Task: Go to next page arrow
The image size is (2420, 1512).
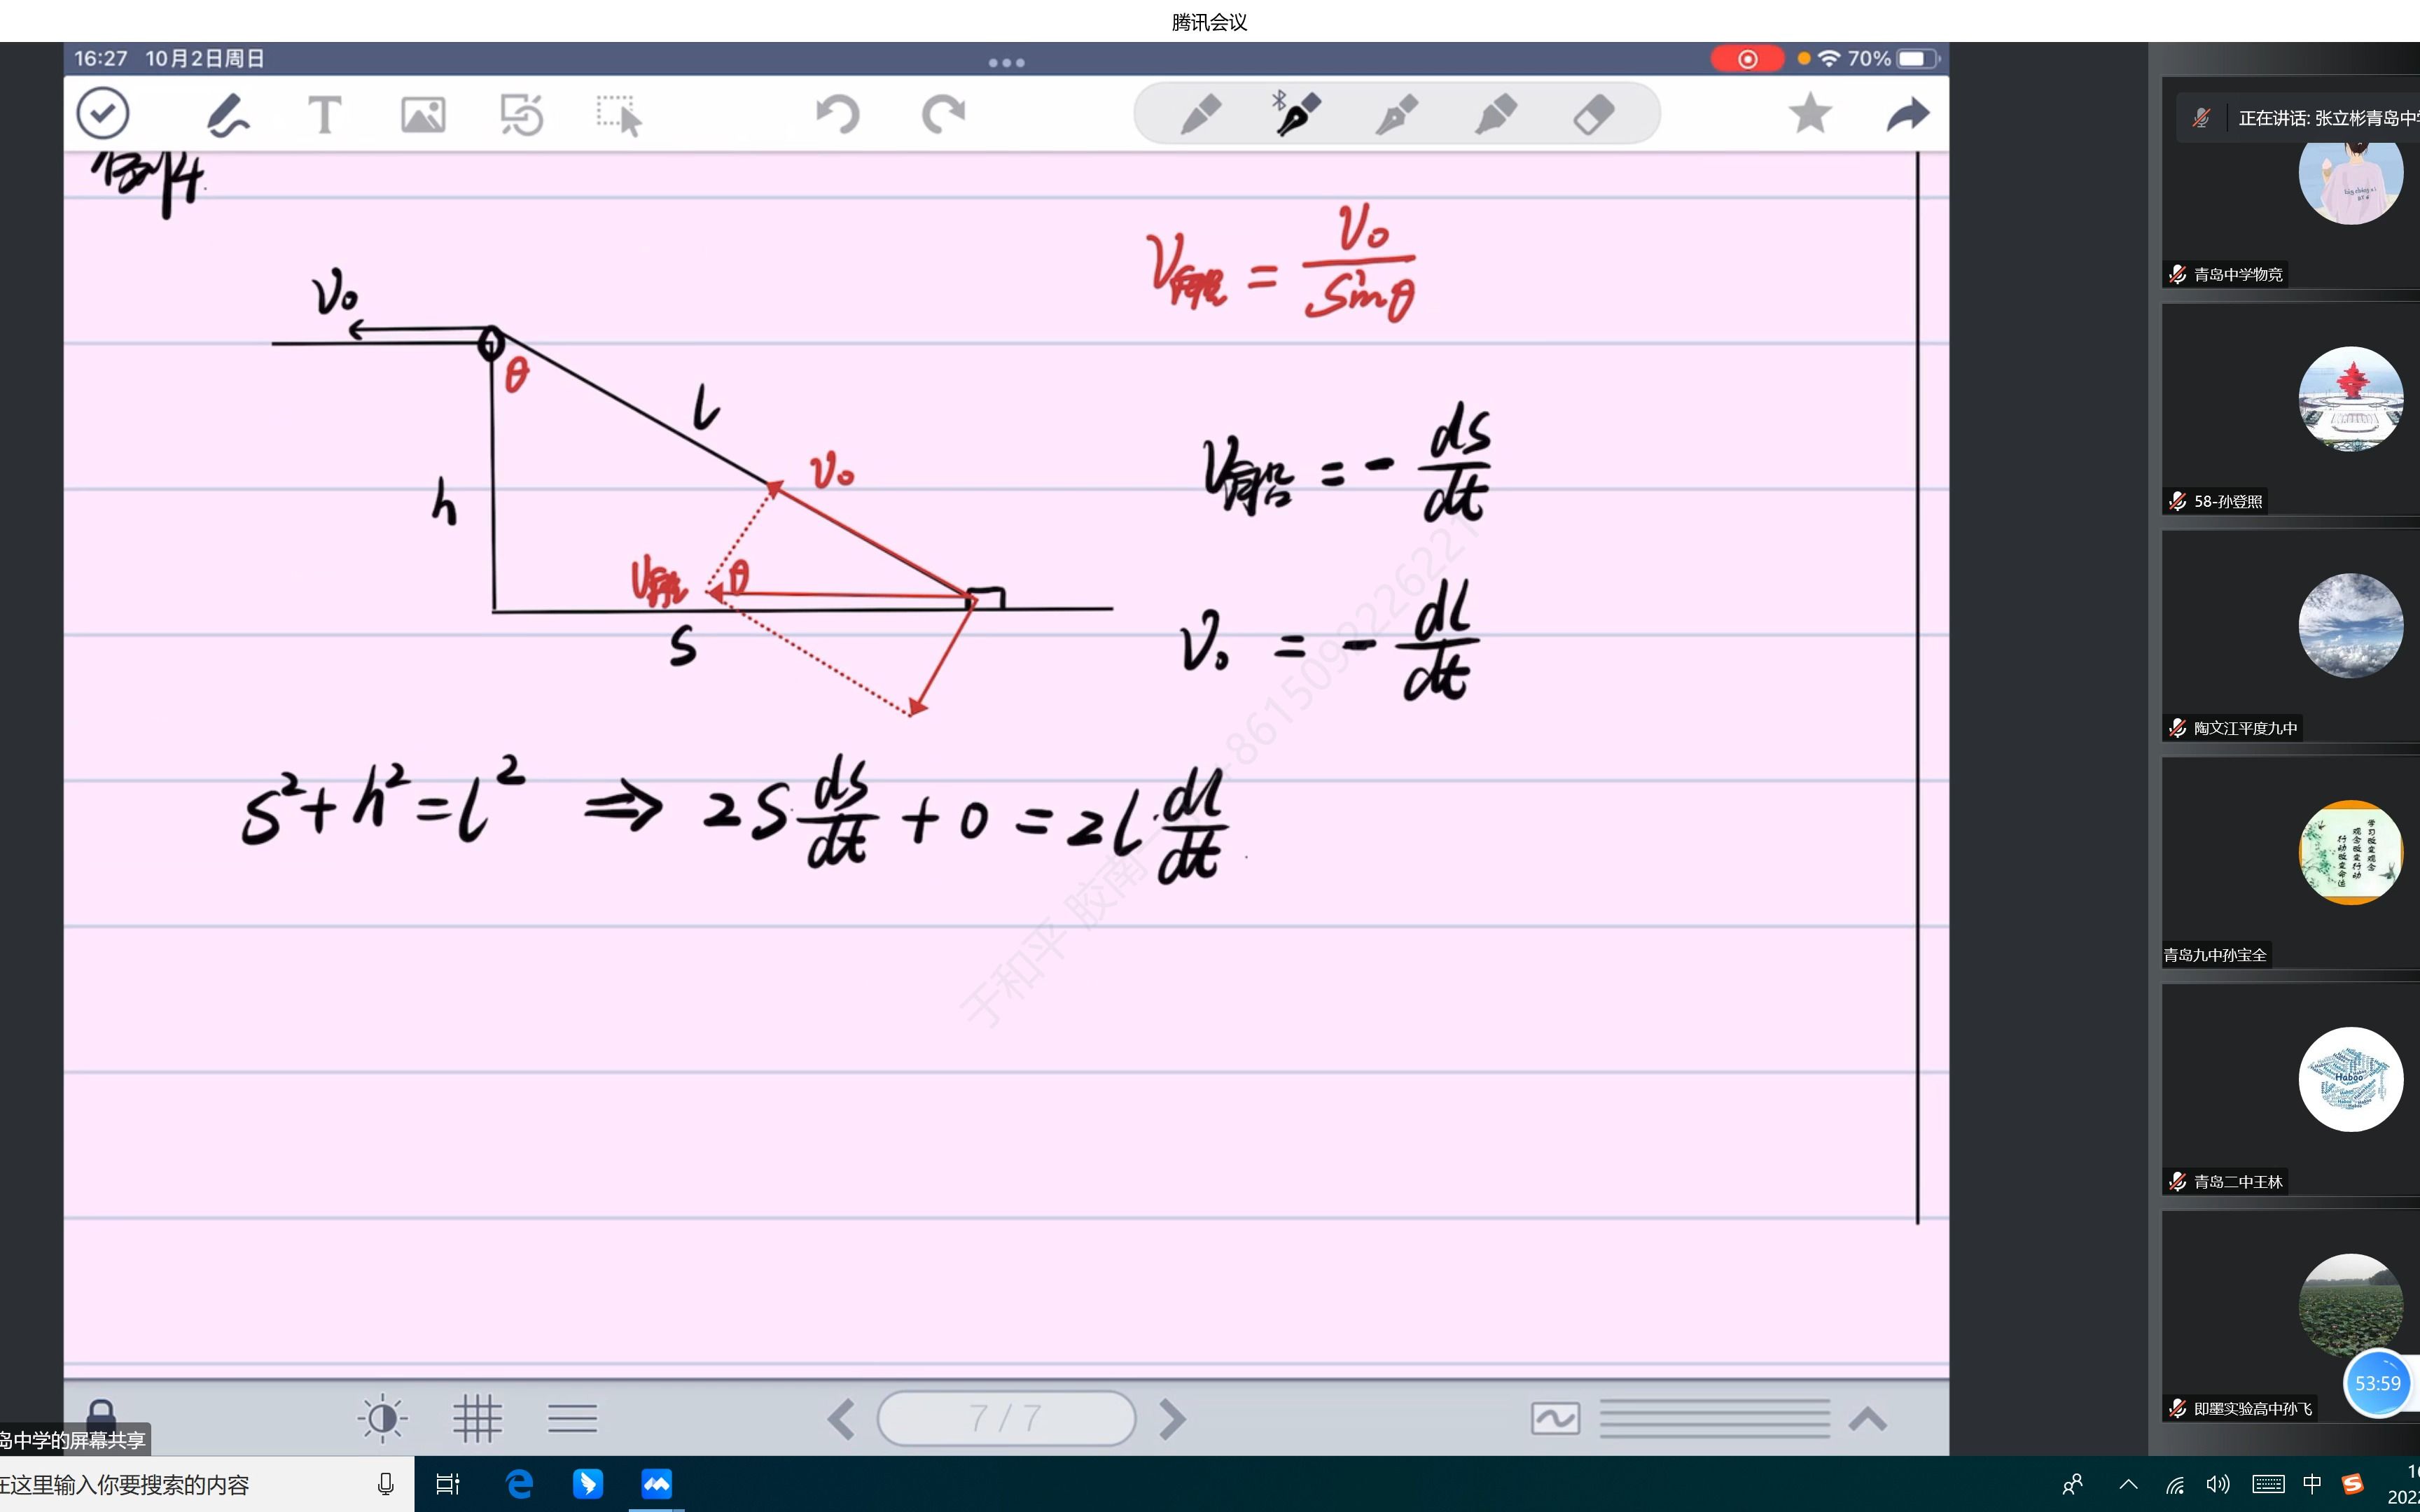Action: click(x=1172, y=1418)
